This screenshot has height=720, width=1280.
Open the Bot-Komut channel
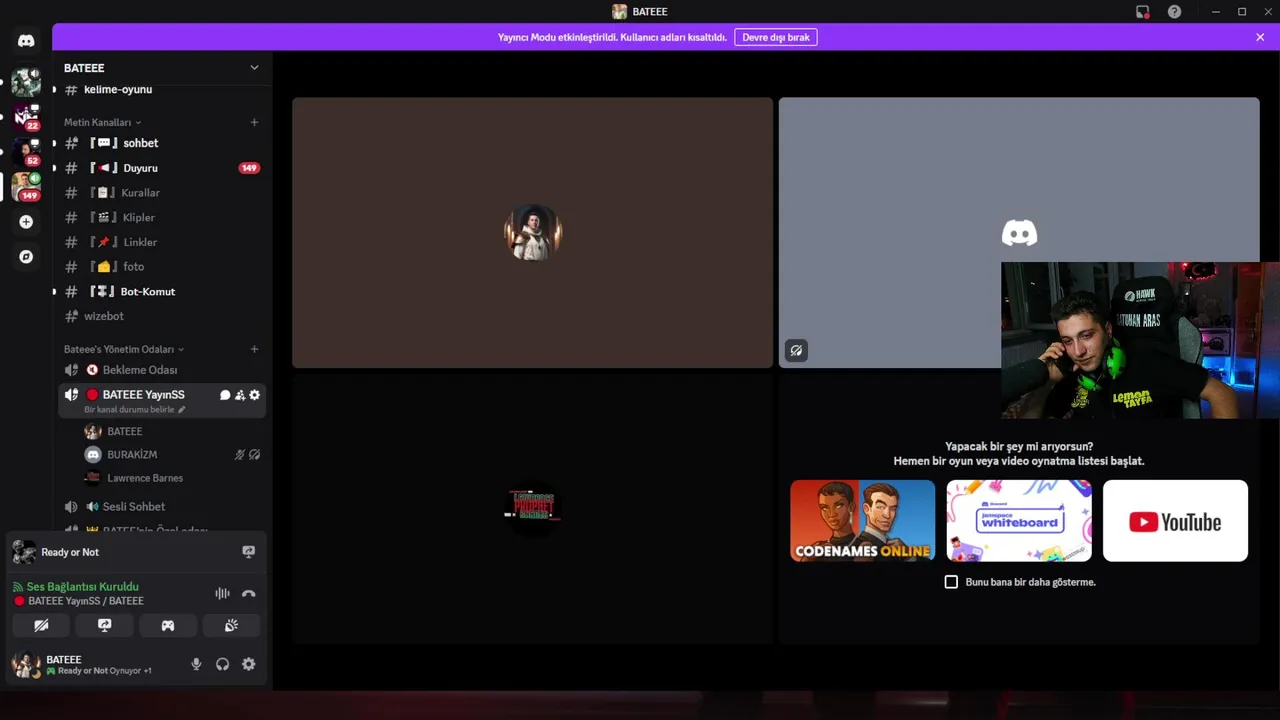tap(160, 291)
